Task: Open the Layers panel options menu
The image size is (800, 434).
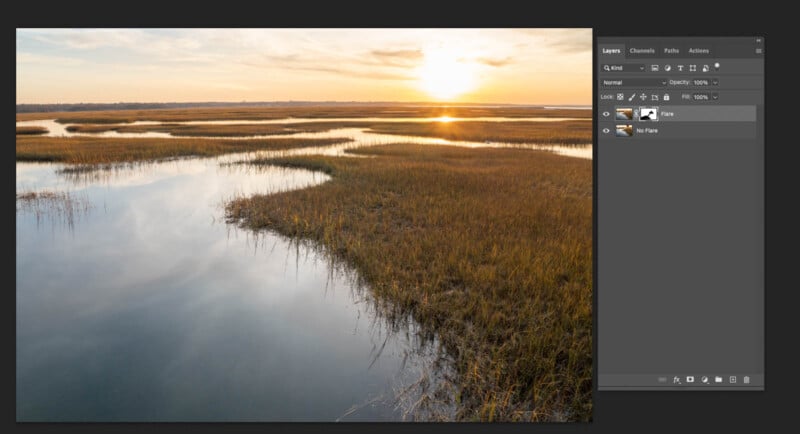Action: tap(758, 50)
